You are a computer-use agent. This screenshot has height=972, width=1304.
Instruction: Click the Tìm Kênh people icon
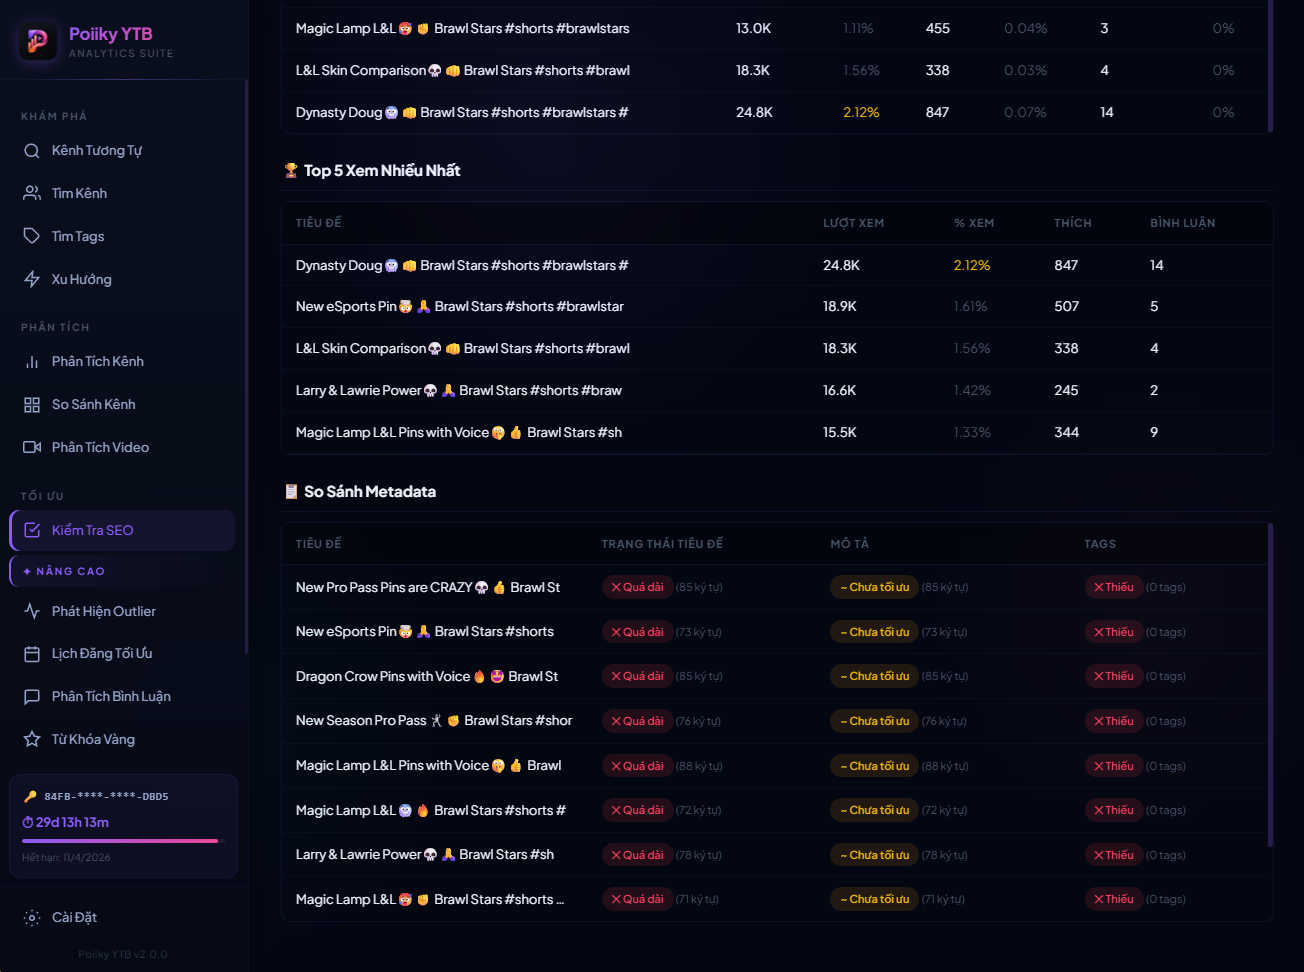pyautogui.click(x=32, y=194)
